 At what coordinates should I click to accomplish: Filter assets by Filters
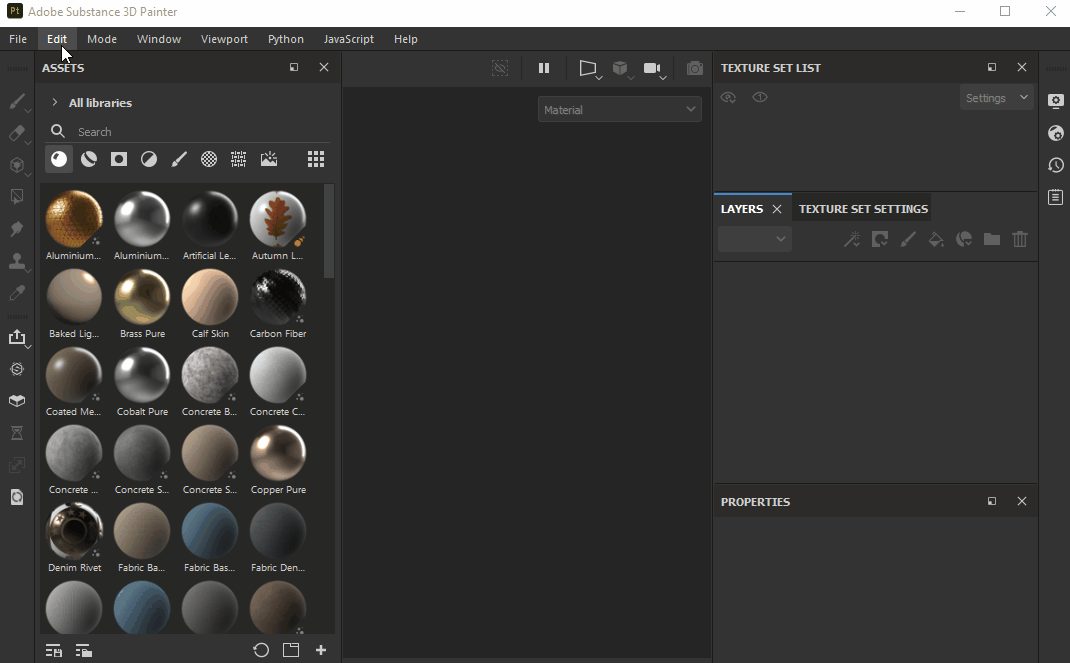click(149, 159)
